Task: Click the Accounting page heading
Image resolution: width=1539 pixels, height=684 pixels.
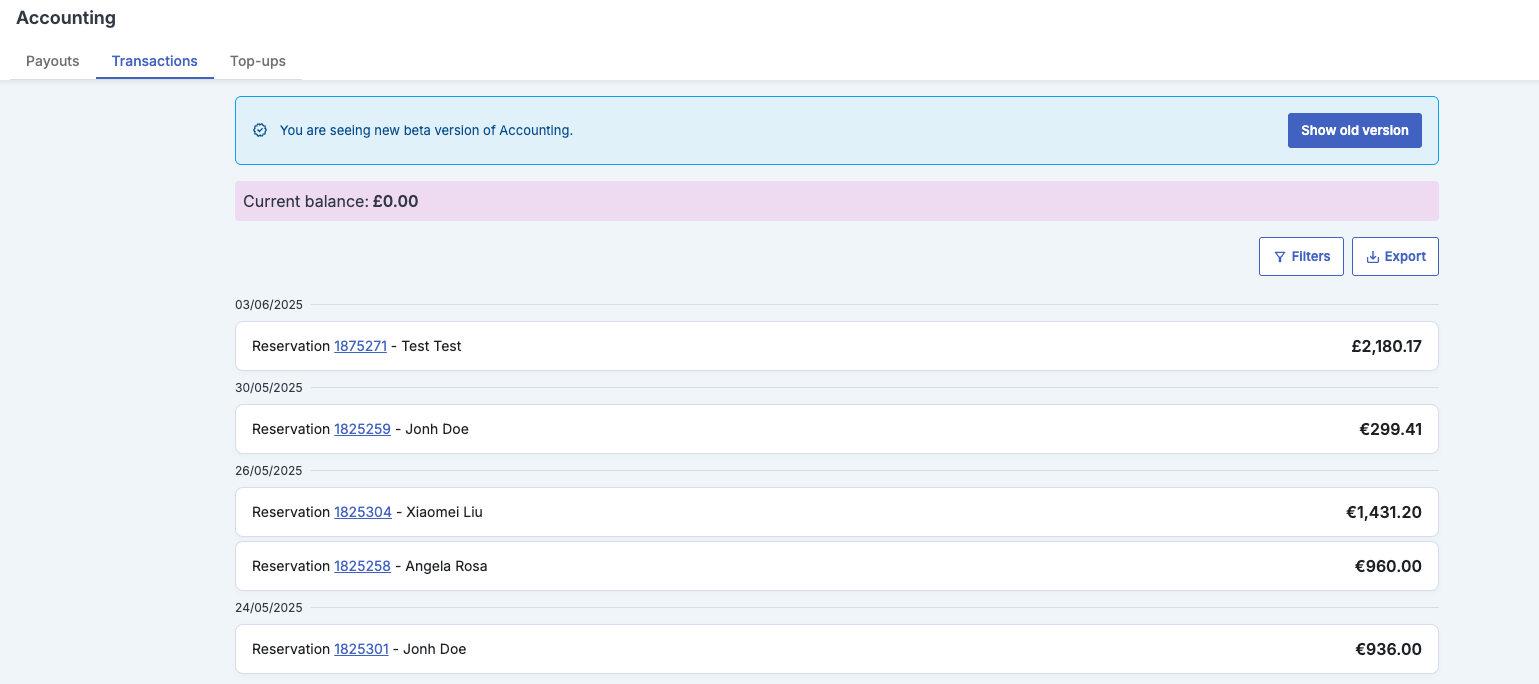Action: (x=66, y=18)
